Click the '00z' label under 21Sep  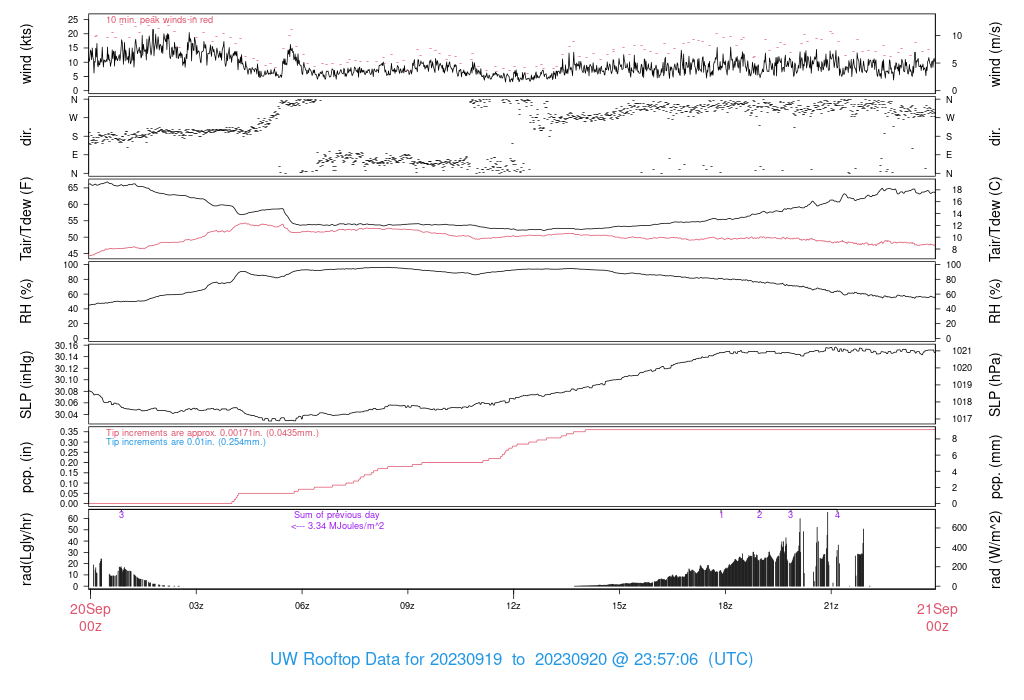pyautogui.click(x=937, y=626)
